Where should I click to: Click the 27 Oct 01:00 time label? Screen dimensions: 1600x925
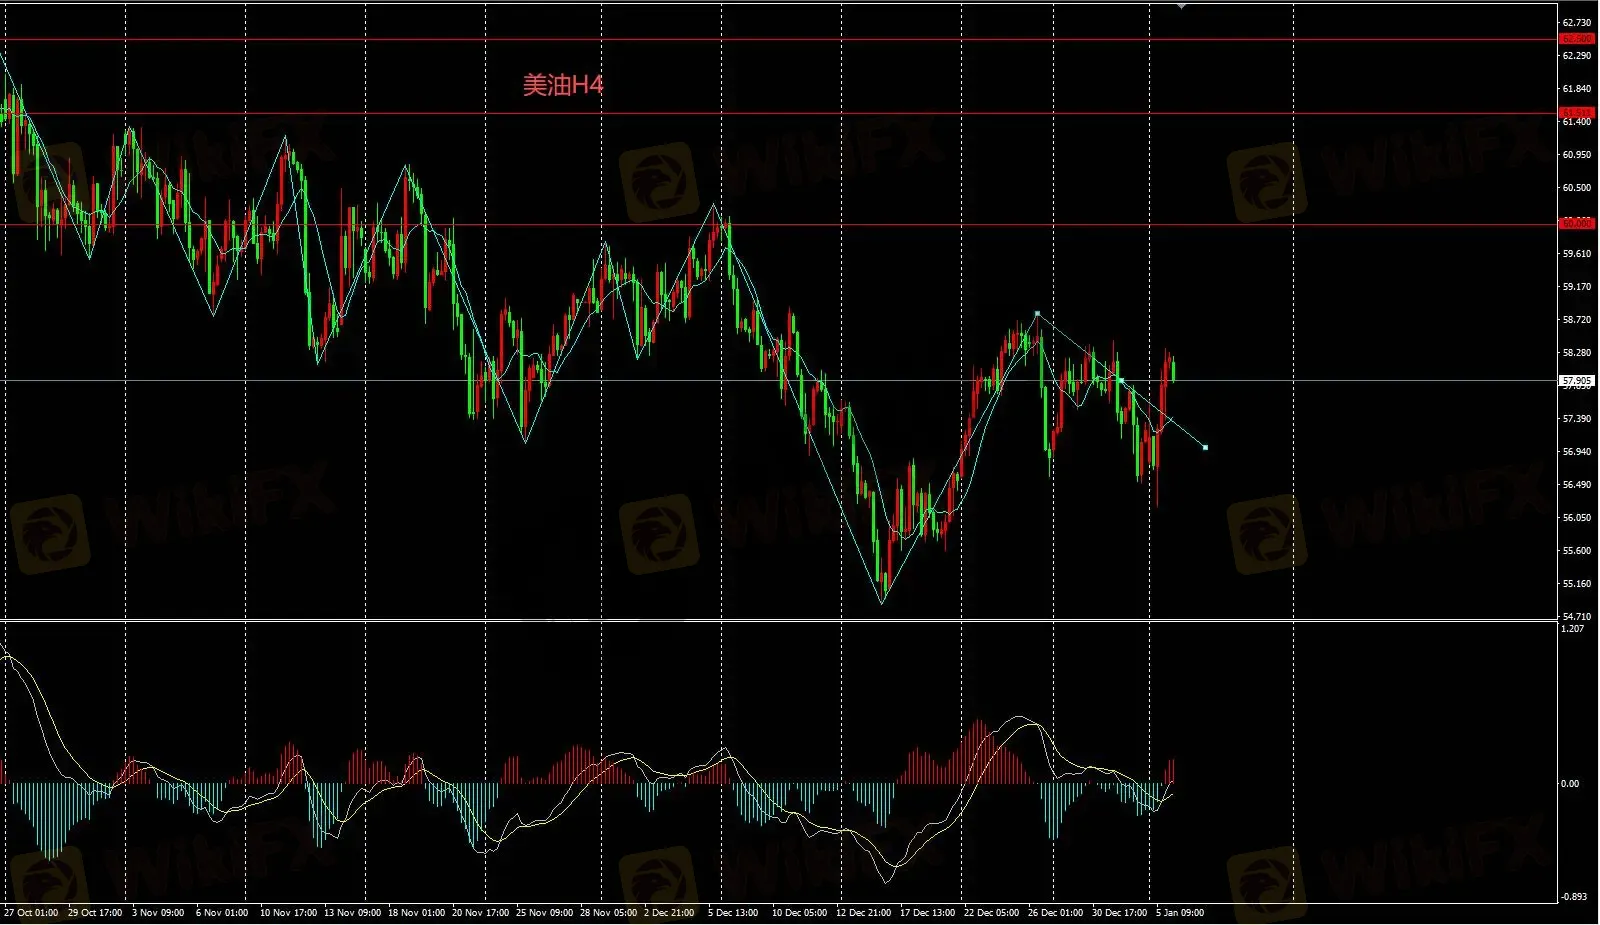pyautogui.click(x=31, y=913)
